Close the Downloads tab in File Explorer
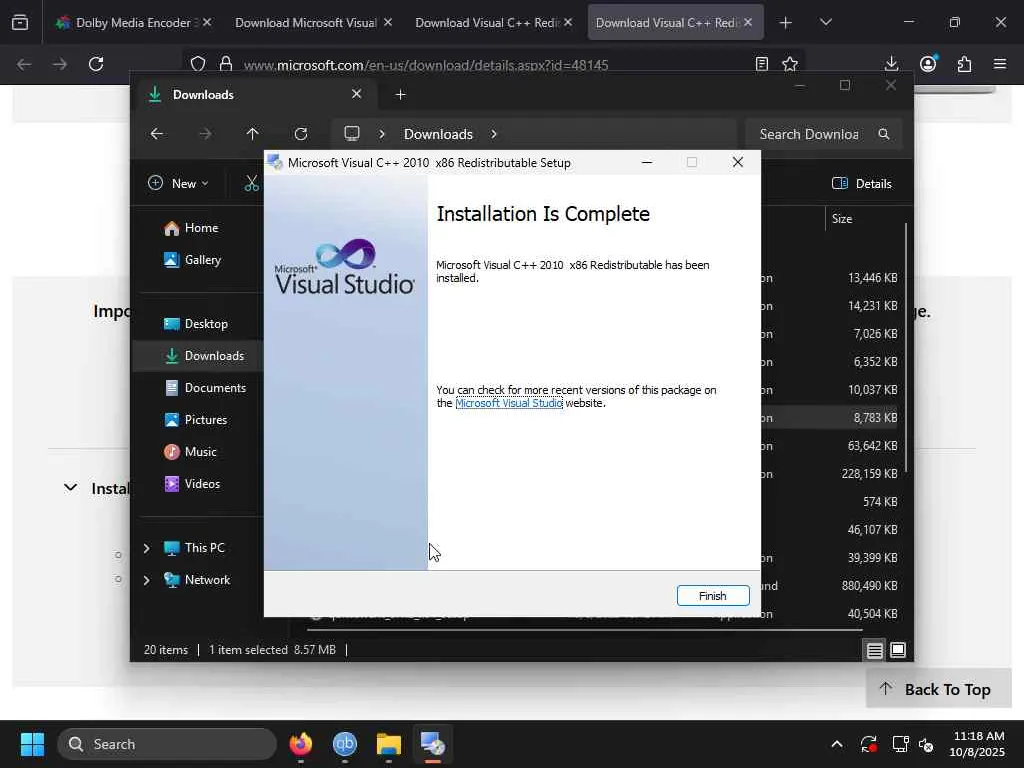 point(357,94)
